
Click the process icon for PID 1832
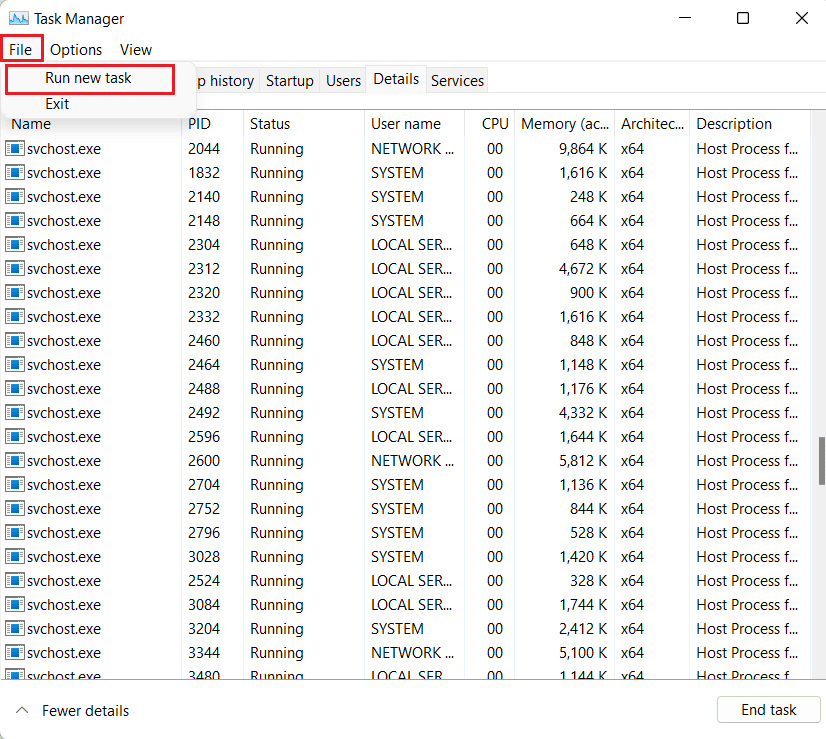[x=15, y=173]
